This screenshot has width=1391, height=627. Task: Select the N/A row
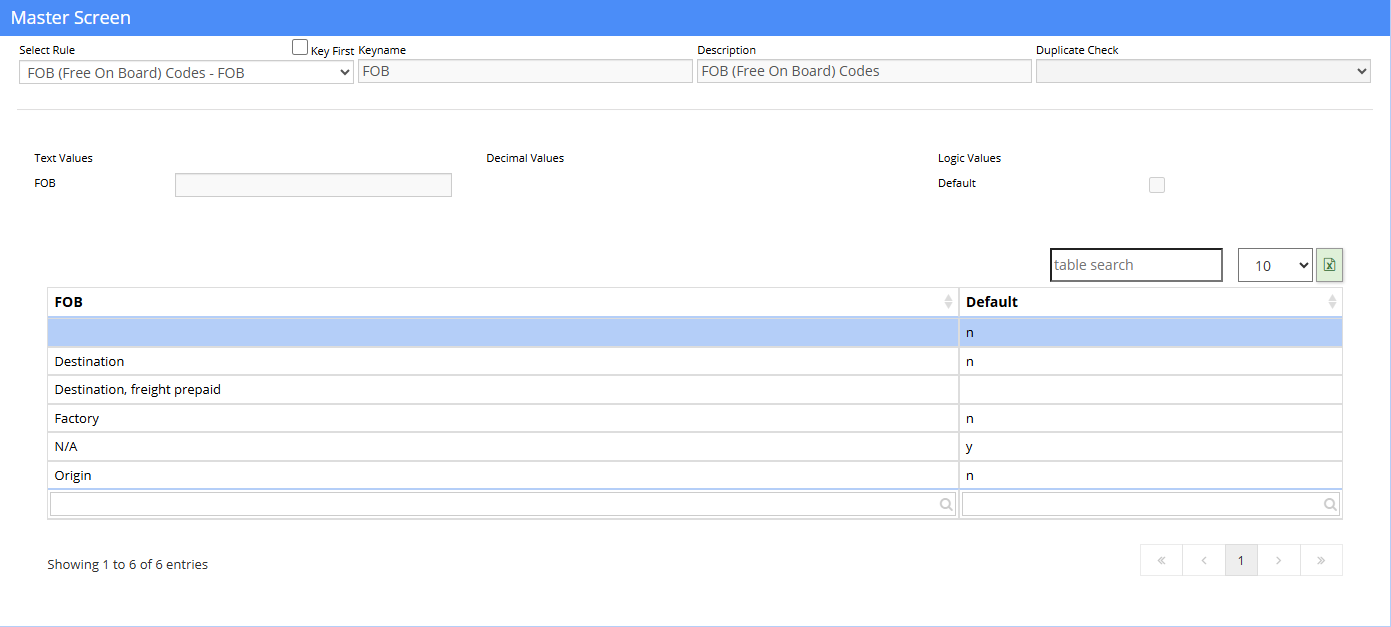695,447
